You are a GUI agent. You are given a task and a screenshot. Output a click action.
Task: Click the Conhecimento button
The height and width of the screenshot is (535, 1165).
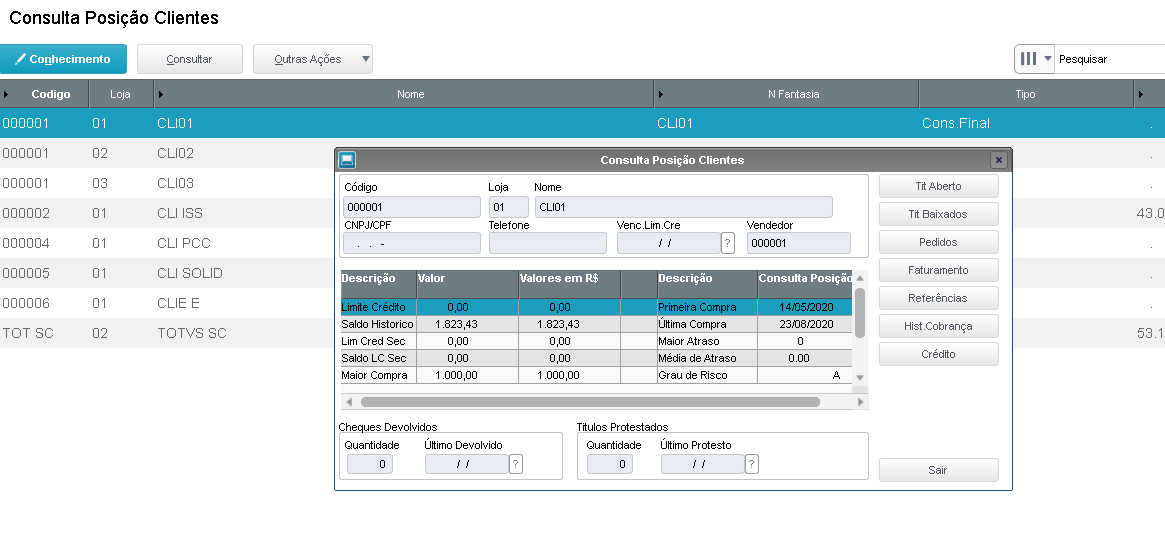[x=63, y=59]
